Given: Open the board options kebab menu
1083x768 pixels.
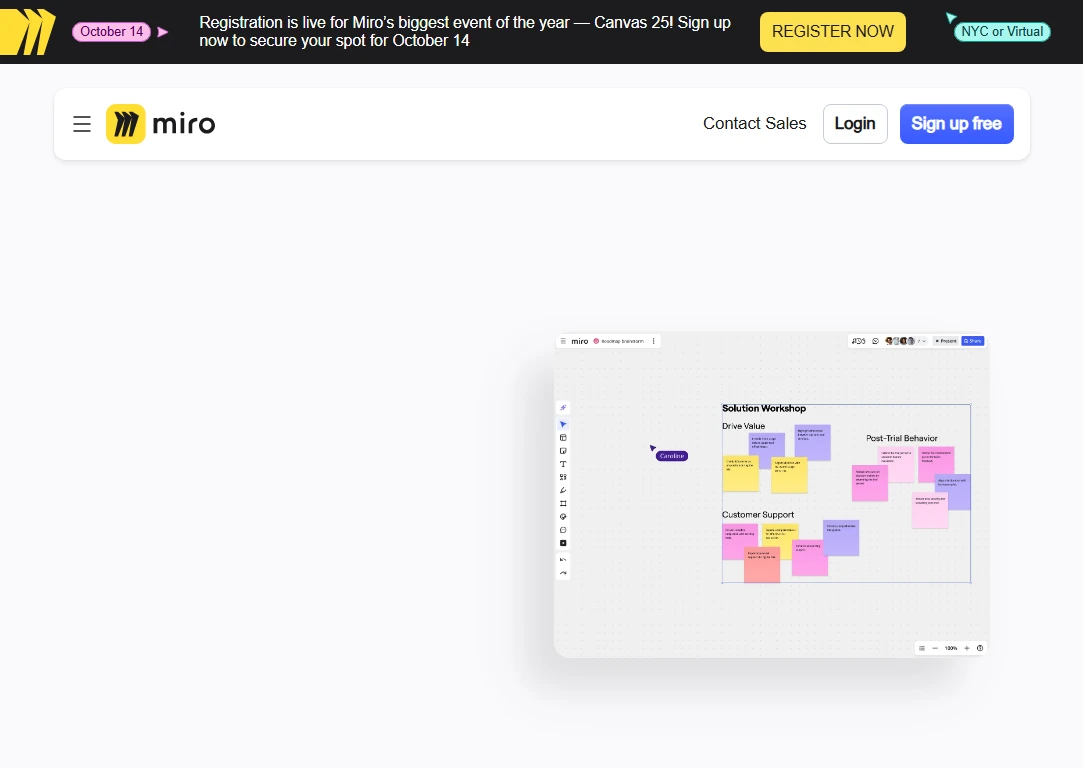Looking at the screenshot, I should (653, 341).
